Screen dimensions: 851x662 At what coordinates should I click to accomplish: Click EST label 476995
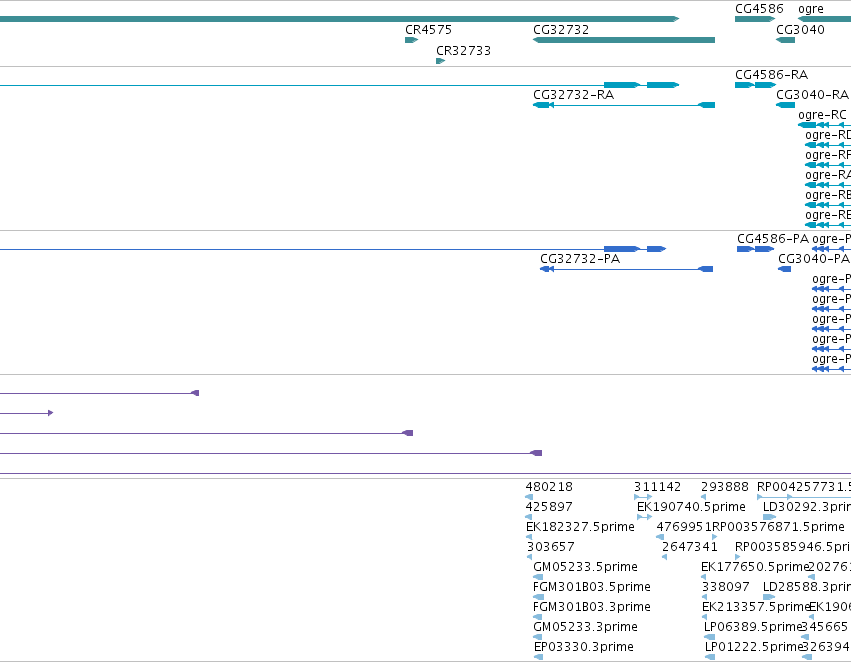tap(680, 527)
